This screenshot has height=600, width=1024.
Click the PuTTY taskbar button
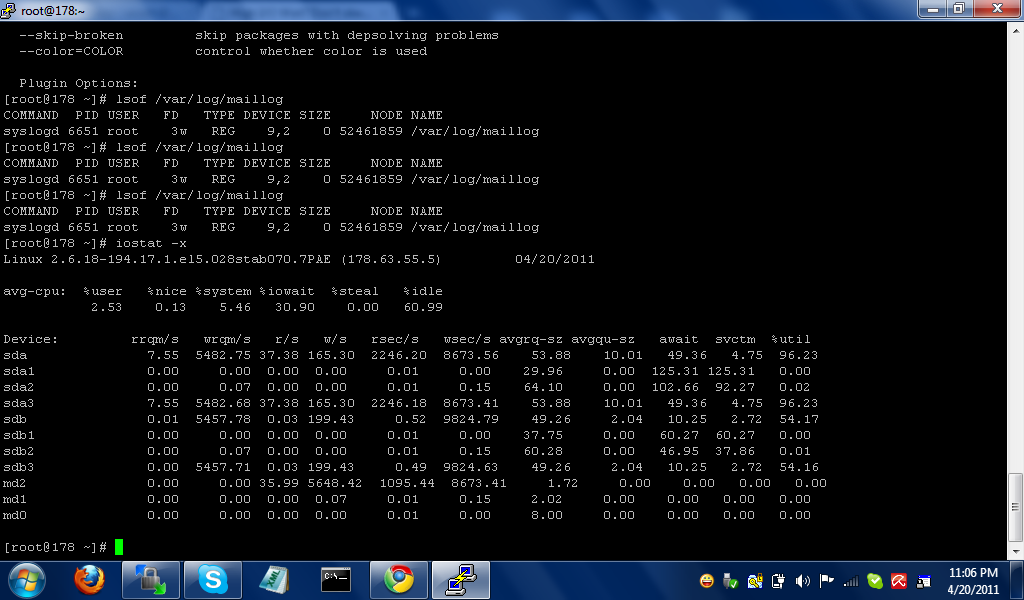tap(460, 579)
